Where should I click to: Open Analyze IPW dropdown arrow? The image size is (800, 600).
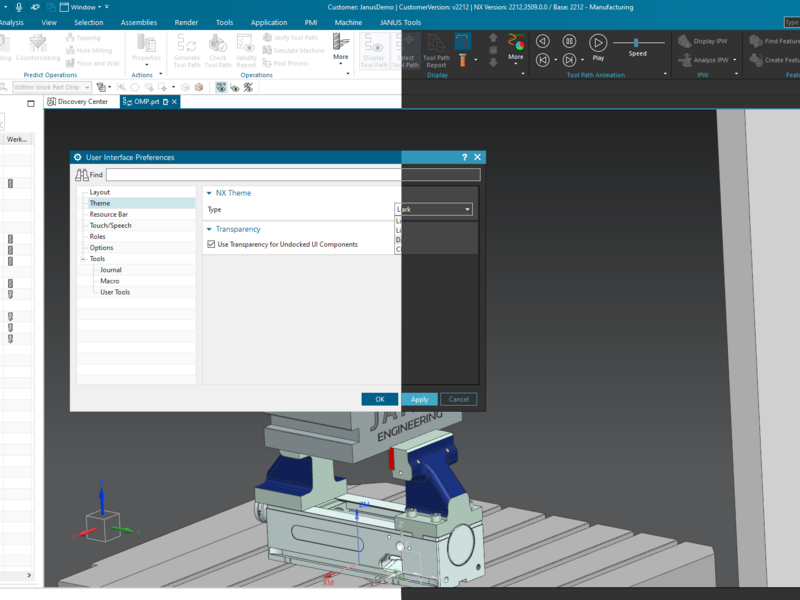pos(735,60)
